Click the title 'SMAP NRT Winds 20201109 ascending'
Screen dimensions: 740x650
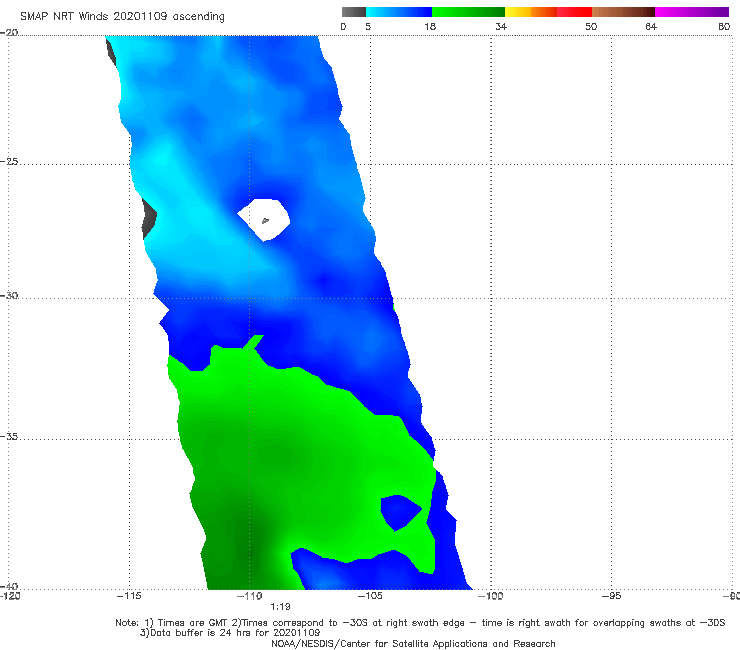click(x=122, y=17)
